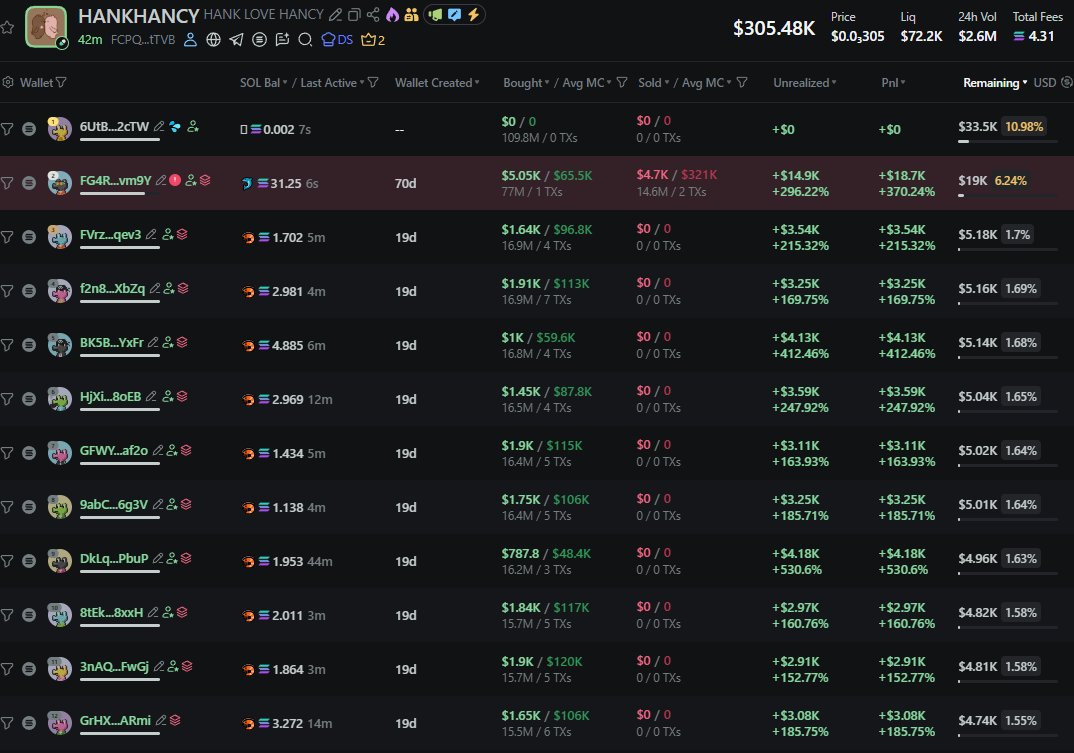Image resolution: width=1074 pixels, height=753 pixels.
Task: Sort by Remaining column
Action: [994, 83]
